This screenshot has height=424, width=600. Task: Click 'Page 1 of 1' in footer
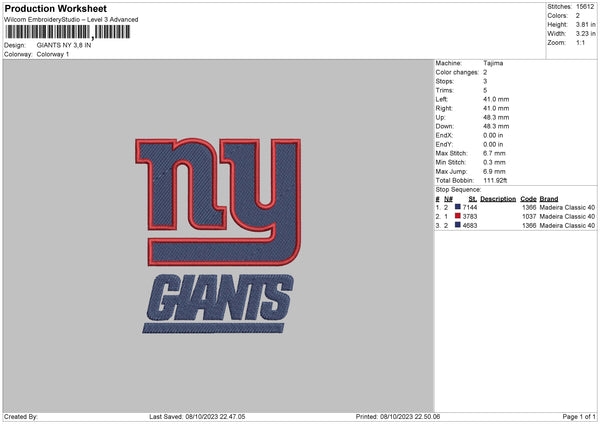tap(579, 417)
